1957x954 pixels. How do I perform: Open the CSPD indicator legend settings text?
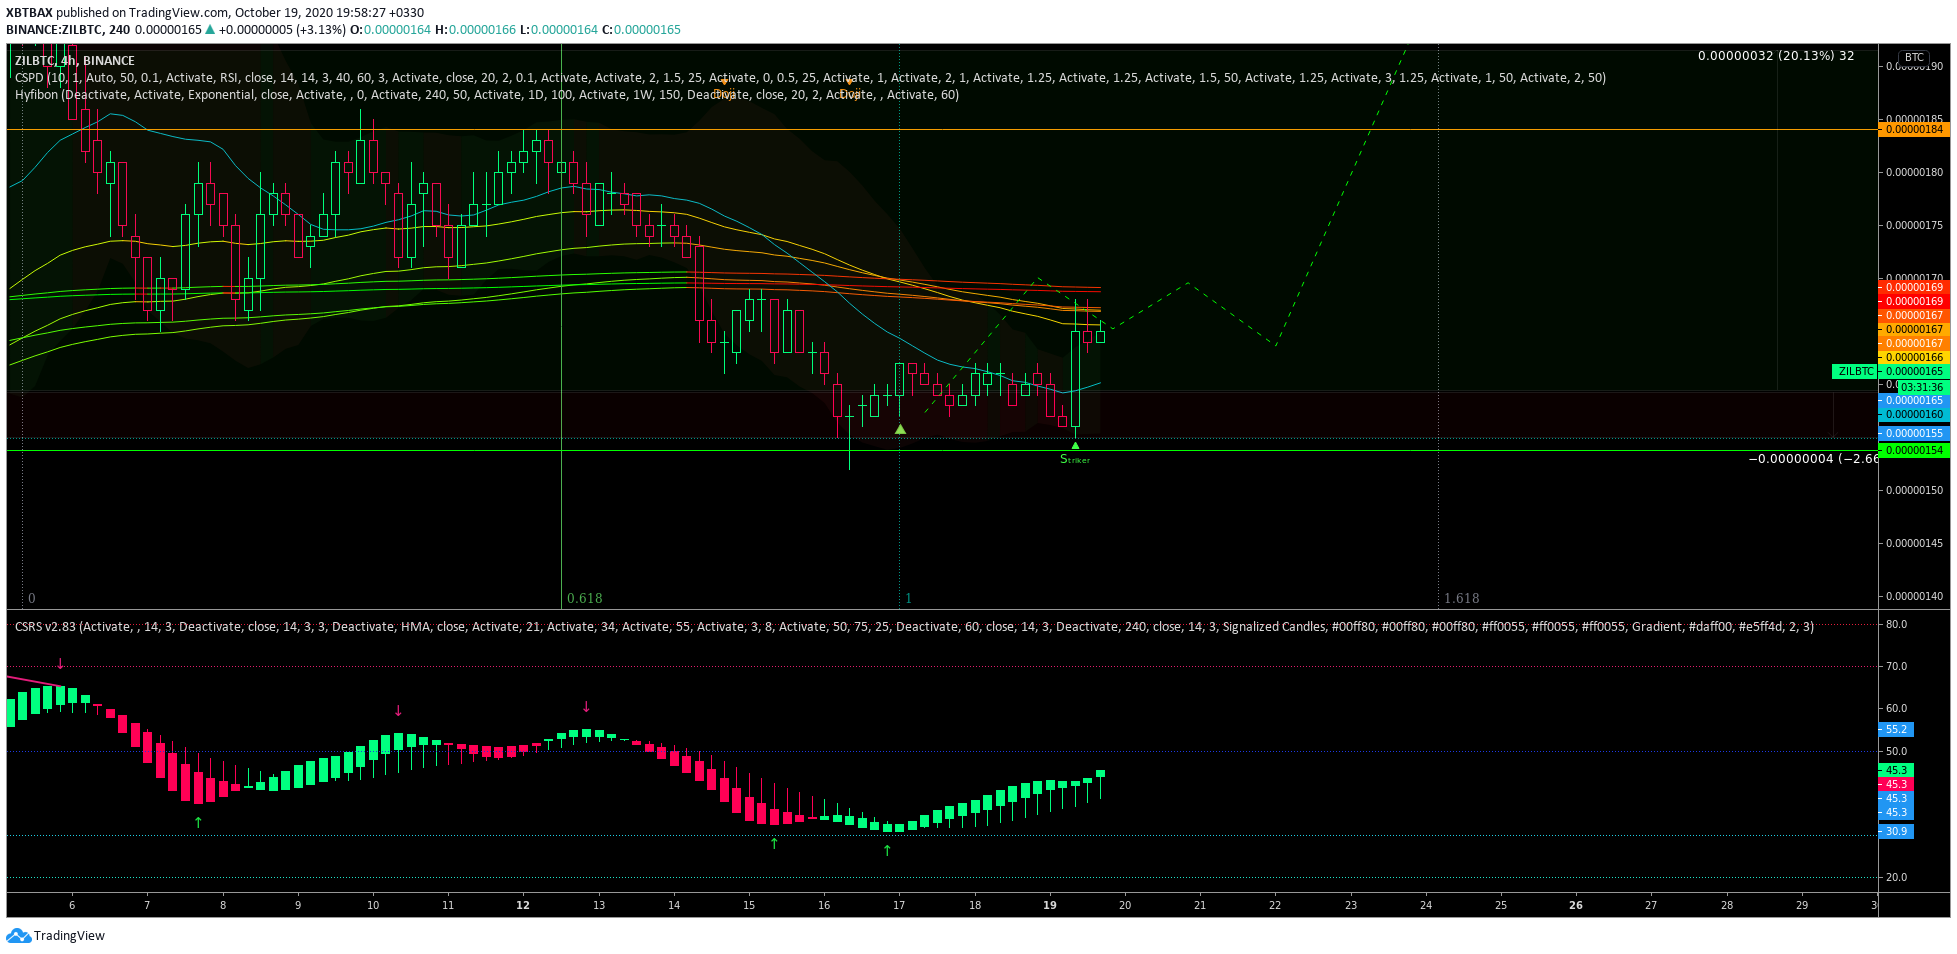(x=810, y=78)
